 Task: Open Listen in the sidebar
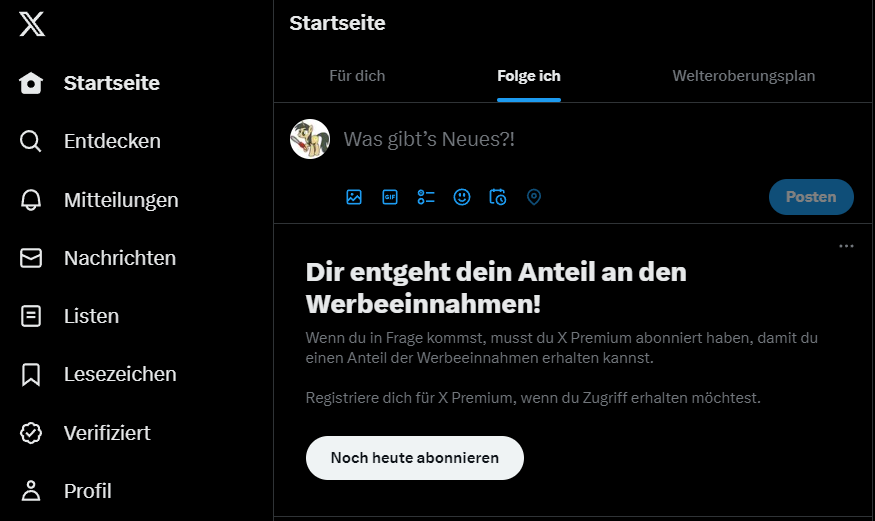(92, 316)
